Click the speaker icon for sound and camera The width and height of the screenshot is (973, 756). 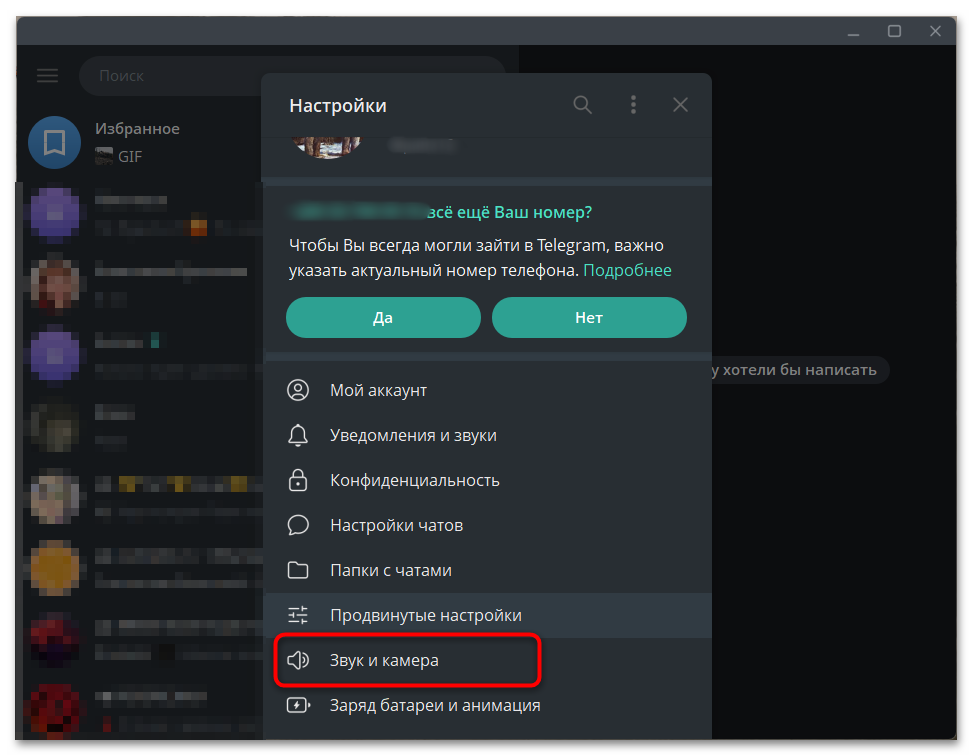[298, 660]
